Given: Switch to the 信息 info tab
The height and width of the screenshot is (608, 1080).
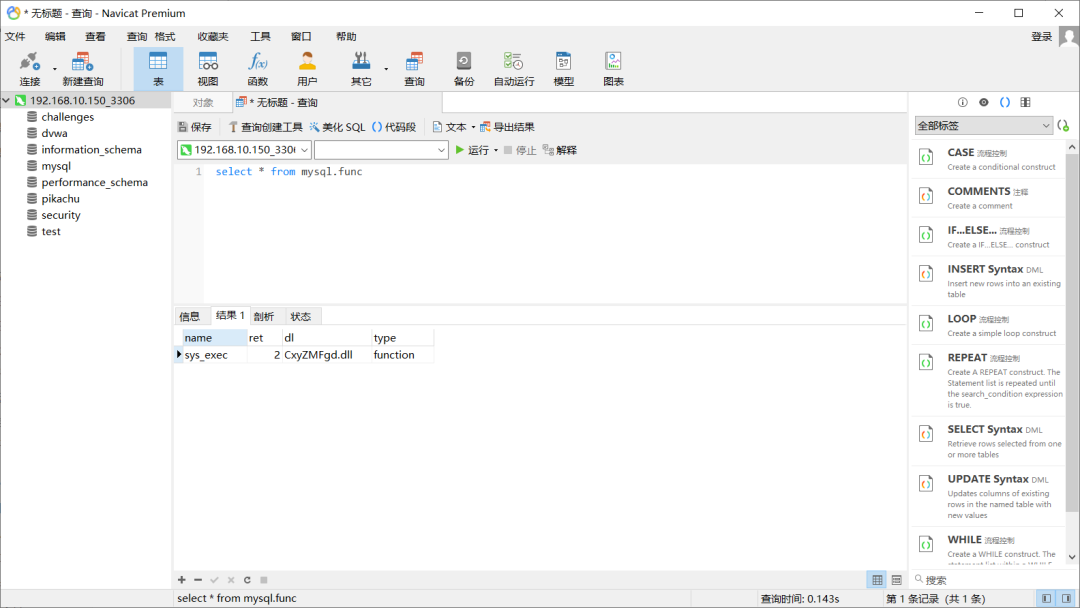Looking at the screenshot, I should click(x=189, y=316).
